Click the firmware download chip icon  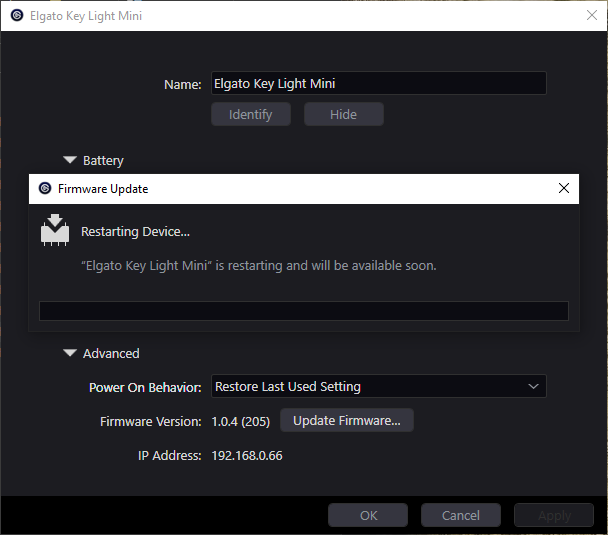(x=55, y=230)
